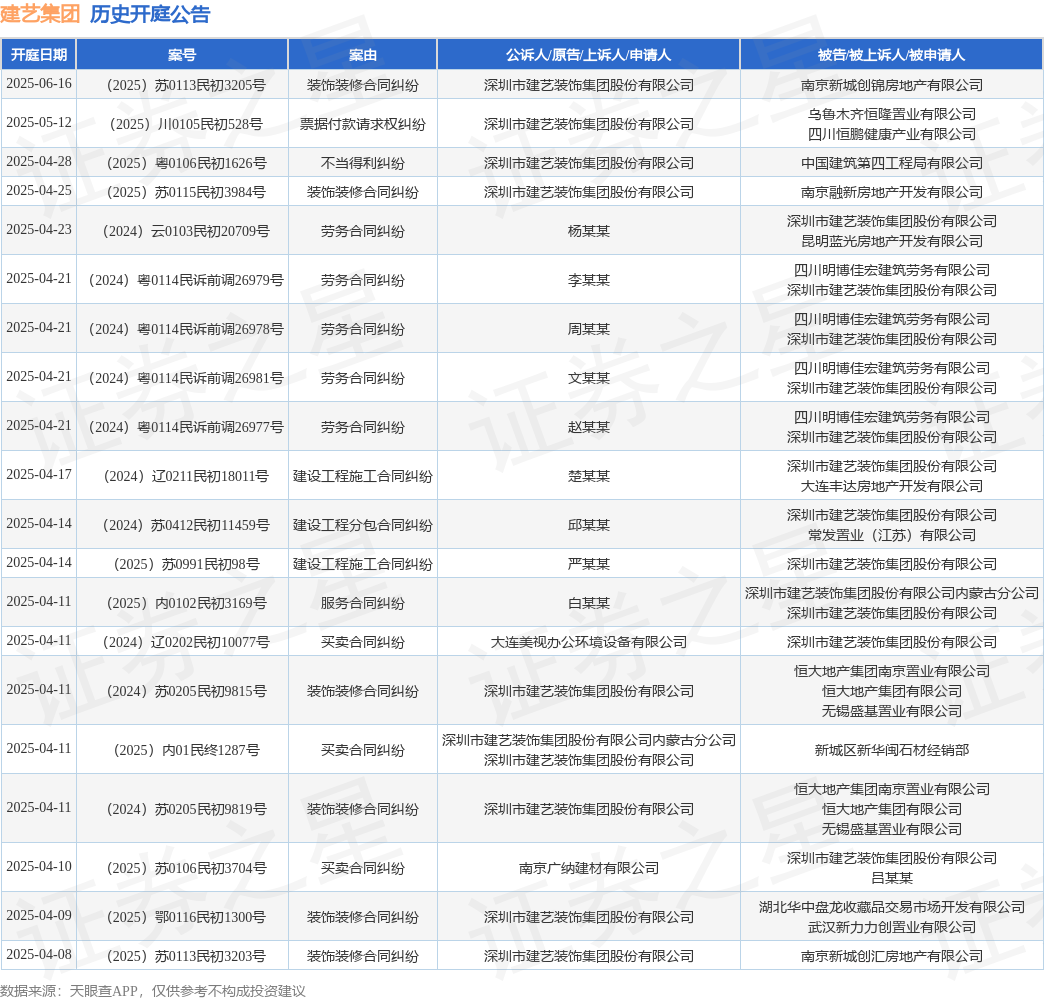Click plaintiff 邱某某
The image size is (1044, 1000).
coord(589,525)
